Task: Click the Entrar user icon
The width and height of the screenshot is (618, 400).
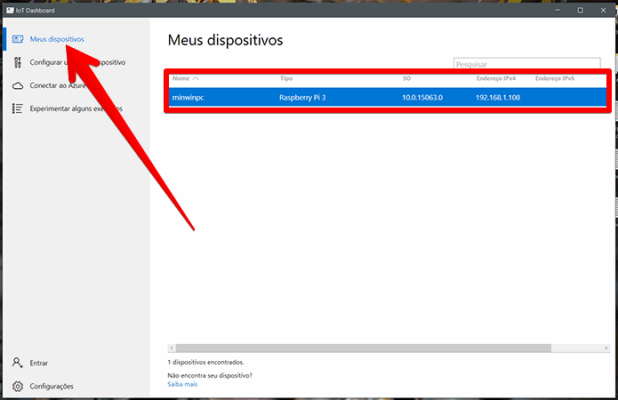Action: (17, 363)
